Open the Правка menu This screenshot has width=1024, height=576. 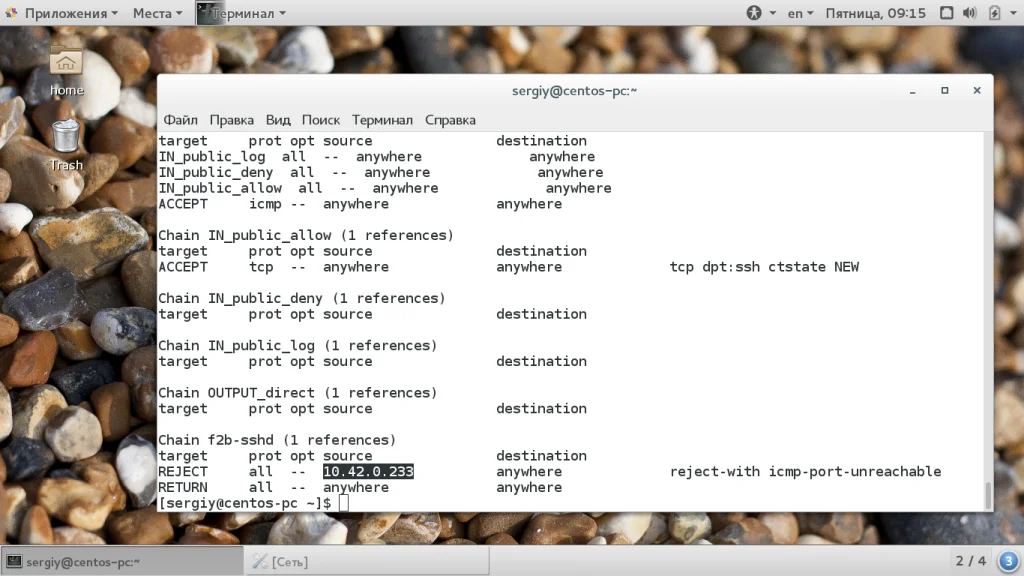coord(231,119)
